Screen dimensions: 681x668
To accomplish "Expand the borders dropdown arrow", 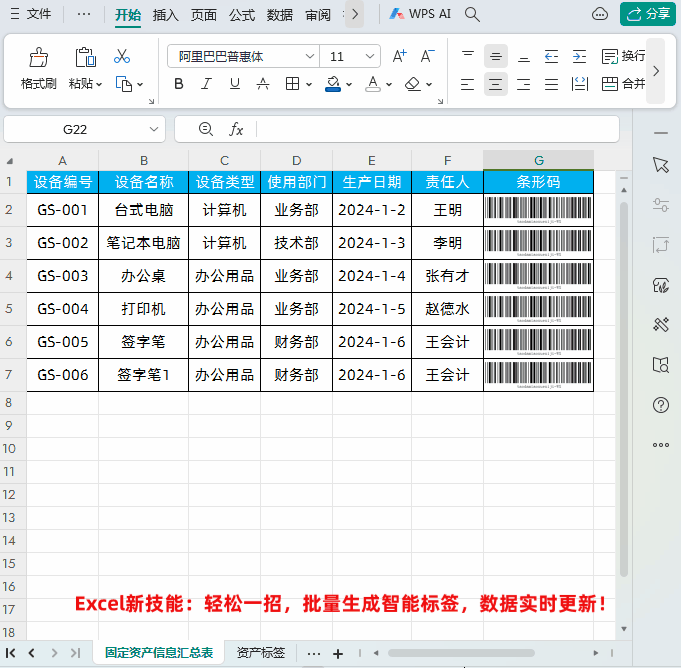I will point(309,84).
